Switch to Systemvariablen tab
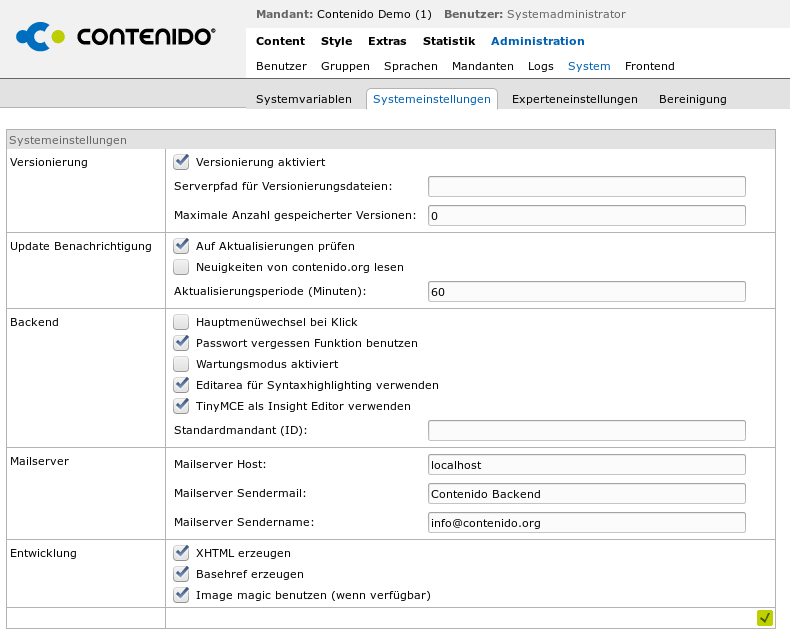Image resolution: width=790 pixels, height=630 pixels. 304,99
